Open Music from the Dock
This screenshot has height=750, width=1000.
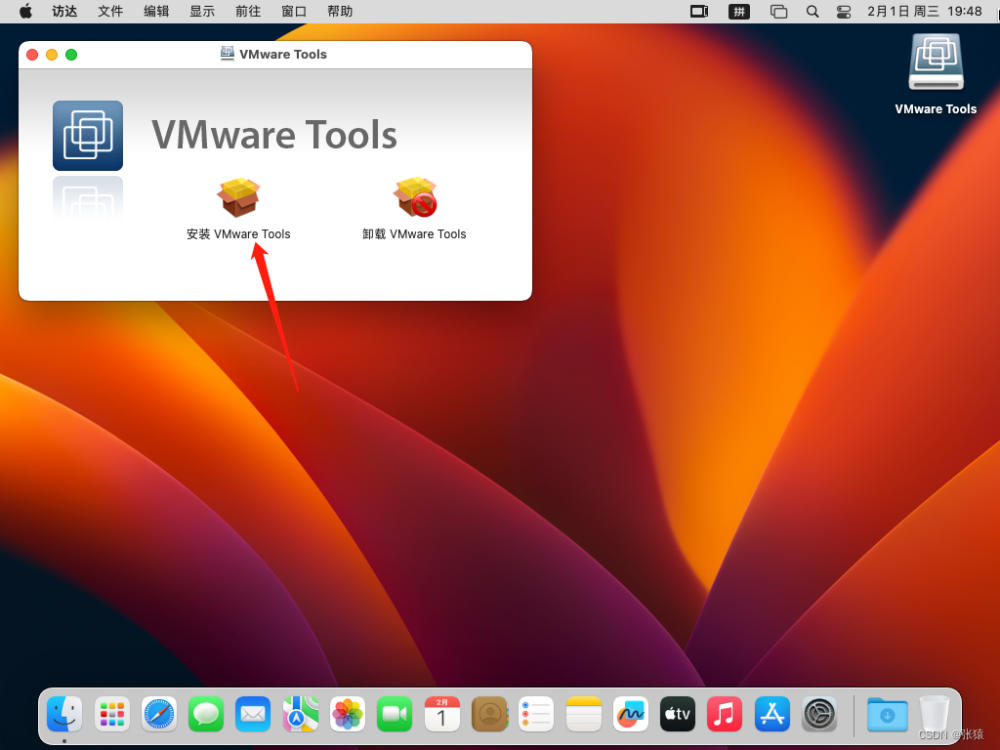click(x=725, y=714)
